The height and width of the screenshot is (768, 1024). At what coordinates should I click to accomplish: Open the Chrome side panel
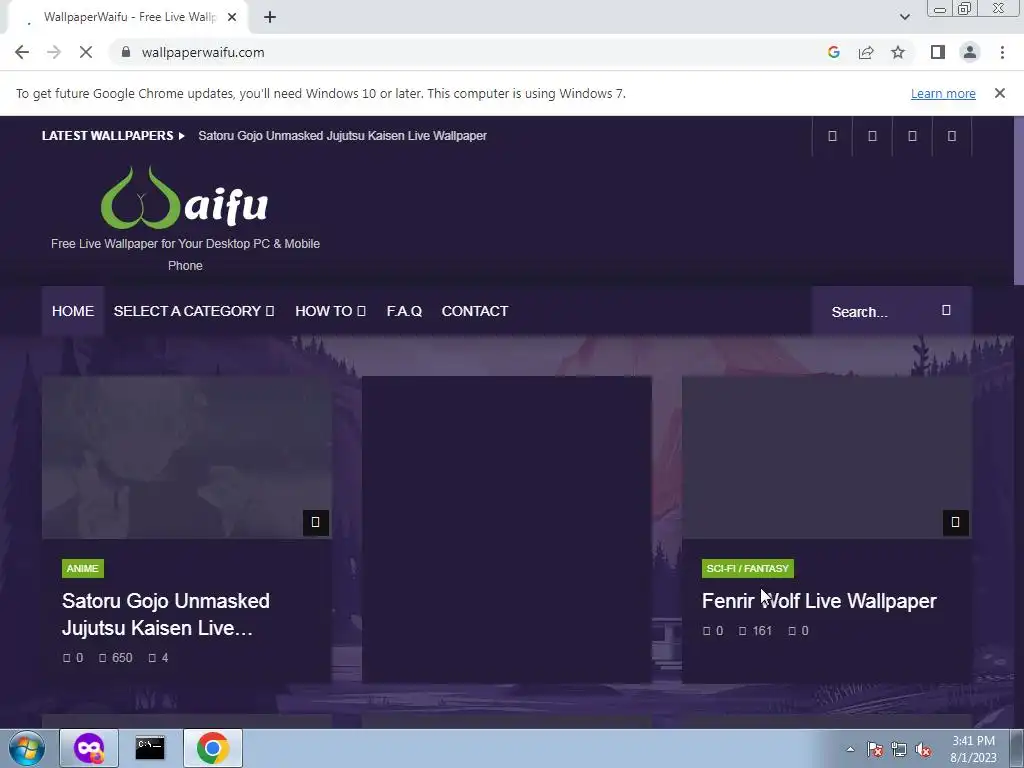pos(938,52)
